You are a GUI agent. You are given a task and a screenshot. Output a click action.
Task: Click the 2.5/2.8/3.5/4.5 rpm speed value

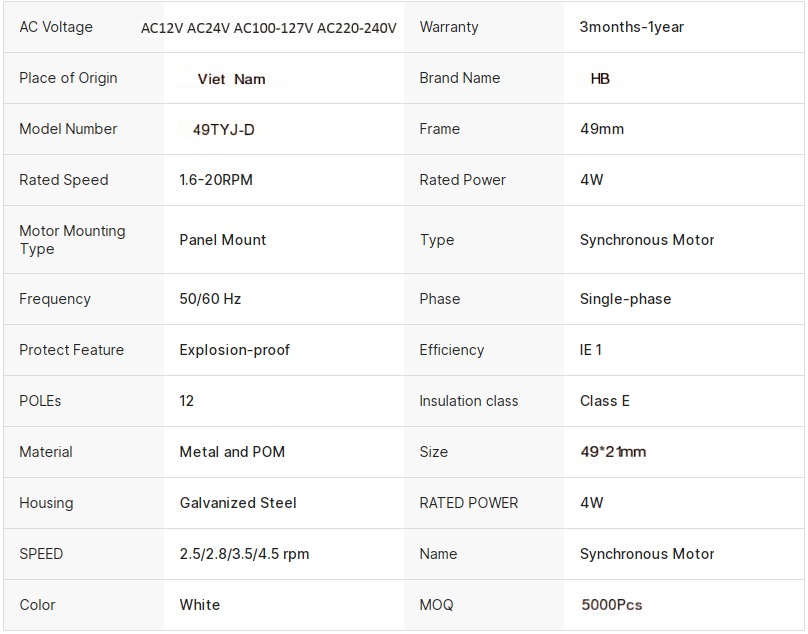pyautogui.click(x=244, y=554)
